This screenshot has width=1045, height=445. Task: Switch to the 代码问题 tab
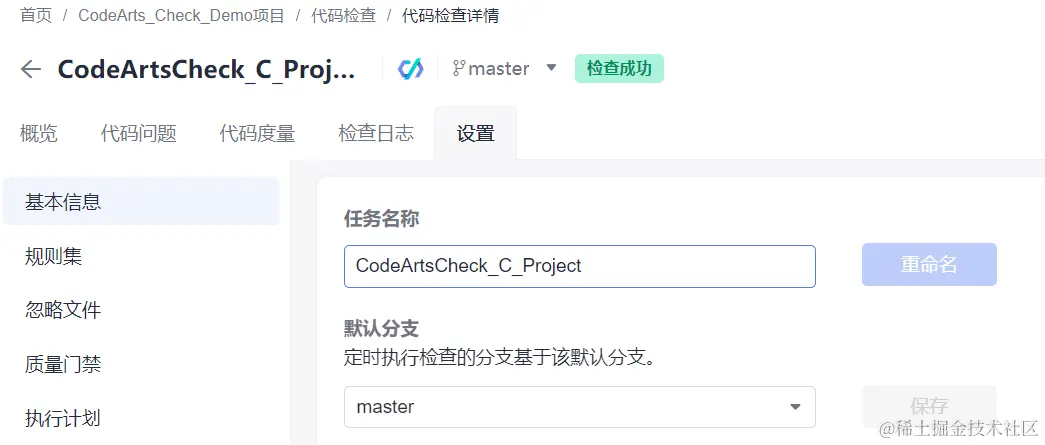[x=139, y=133]
